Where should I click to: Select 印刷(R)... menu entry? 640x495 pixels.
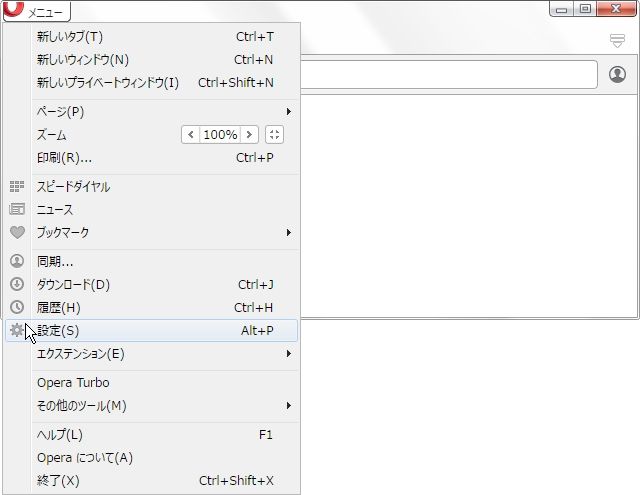click(x=152, y=158)
